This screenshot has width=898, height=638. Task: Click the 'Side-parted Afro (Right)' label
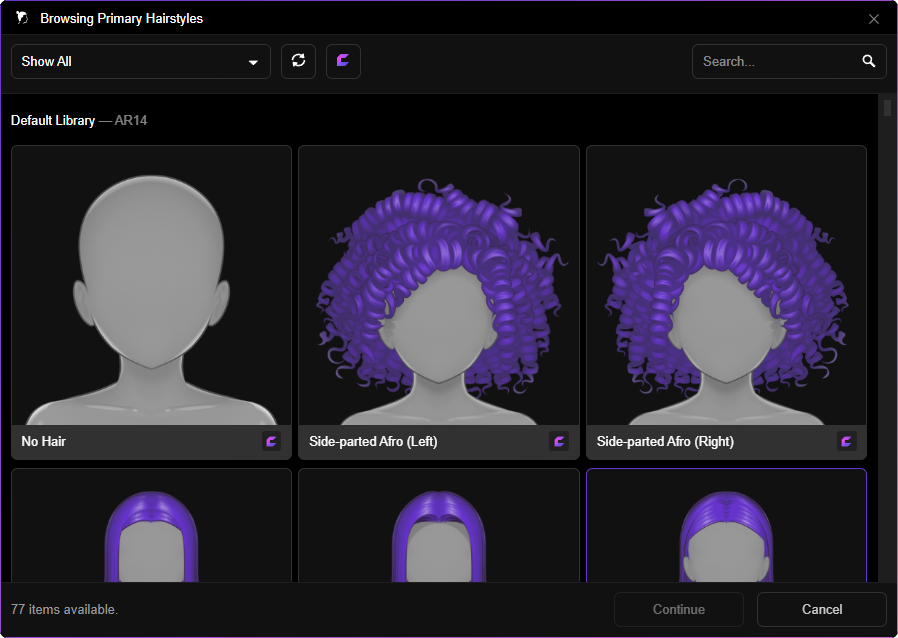665,441
